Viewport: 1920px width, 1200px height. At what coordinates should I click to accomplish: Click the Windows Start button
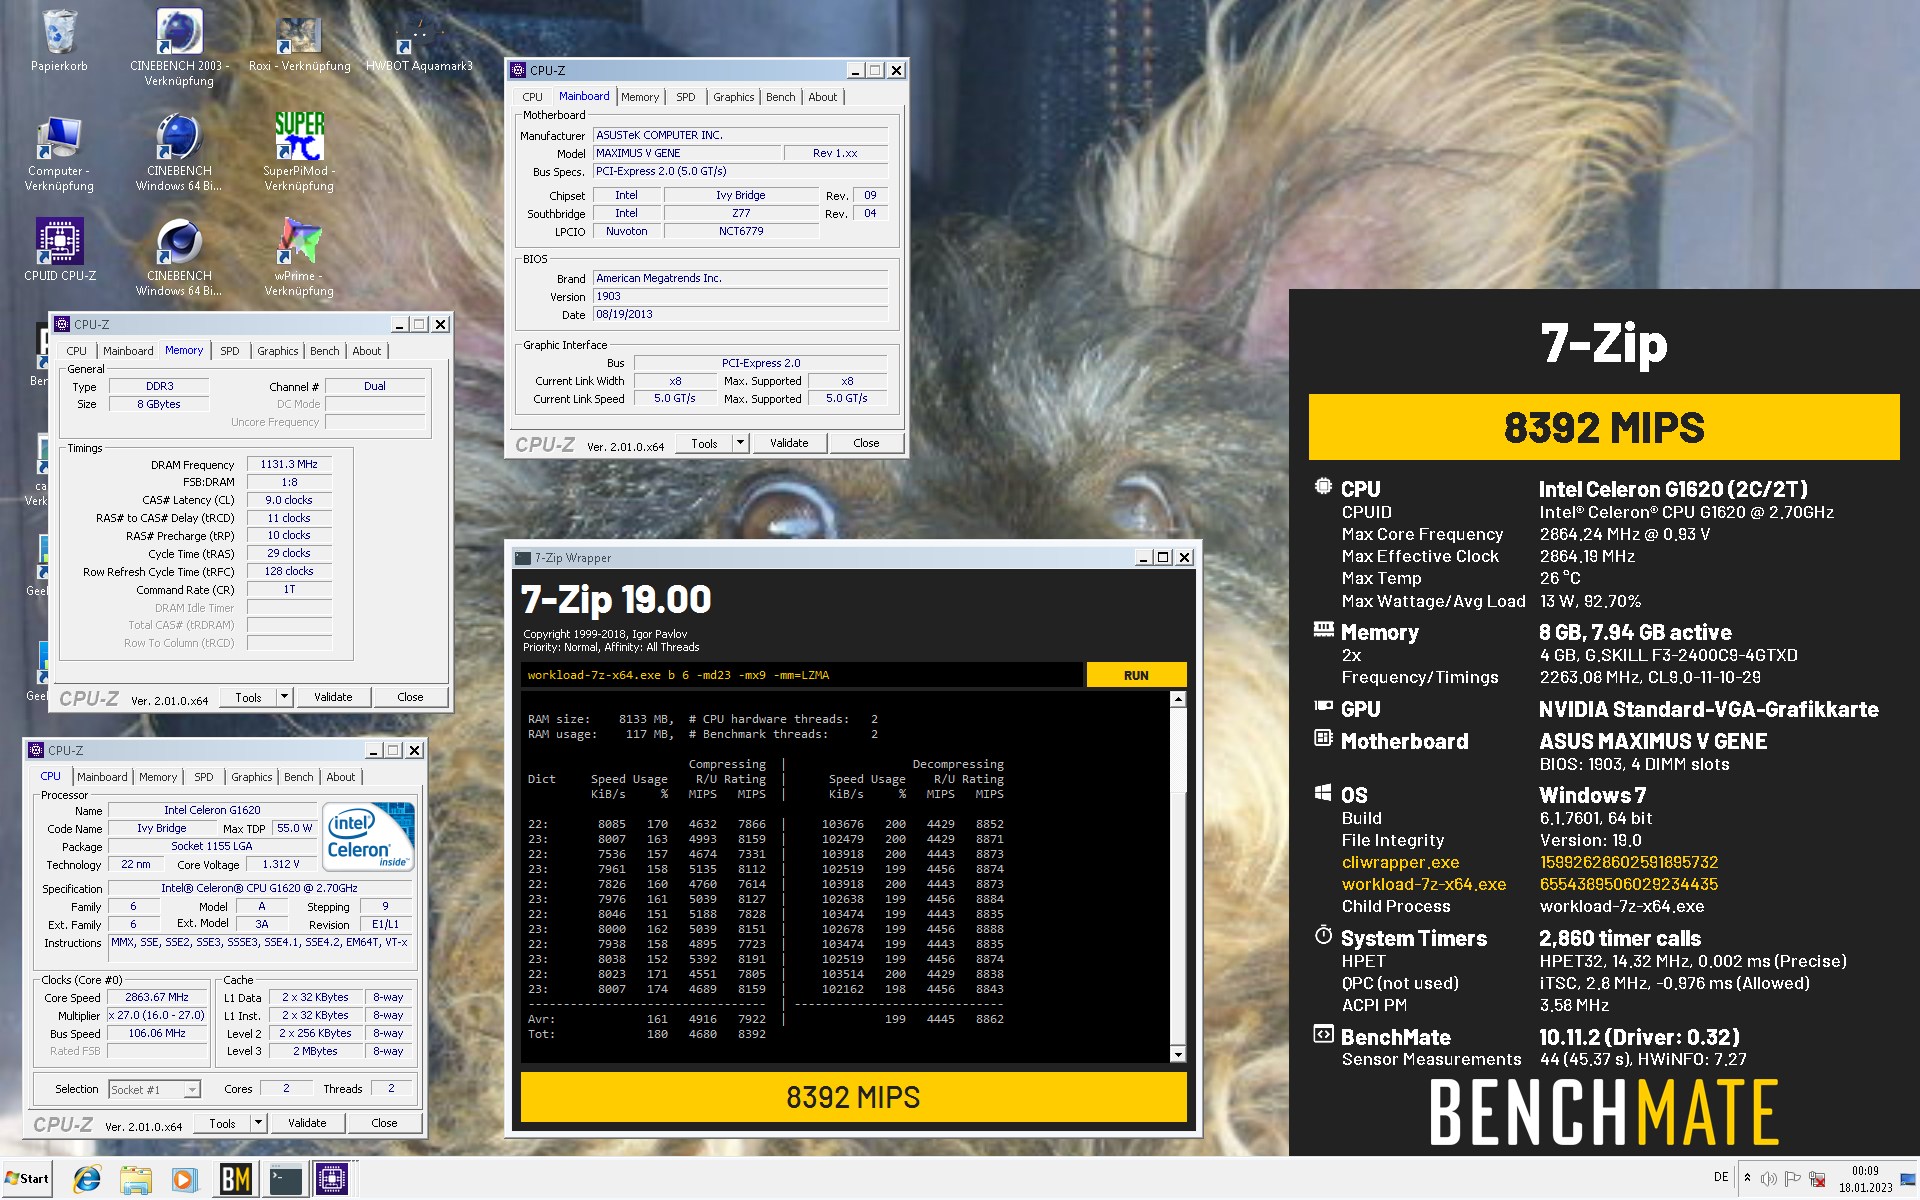point(27,1179)
